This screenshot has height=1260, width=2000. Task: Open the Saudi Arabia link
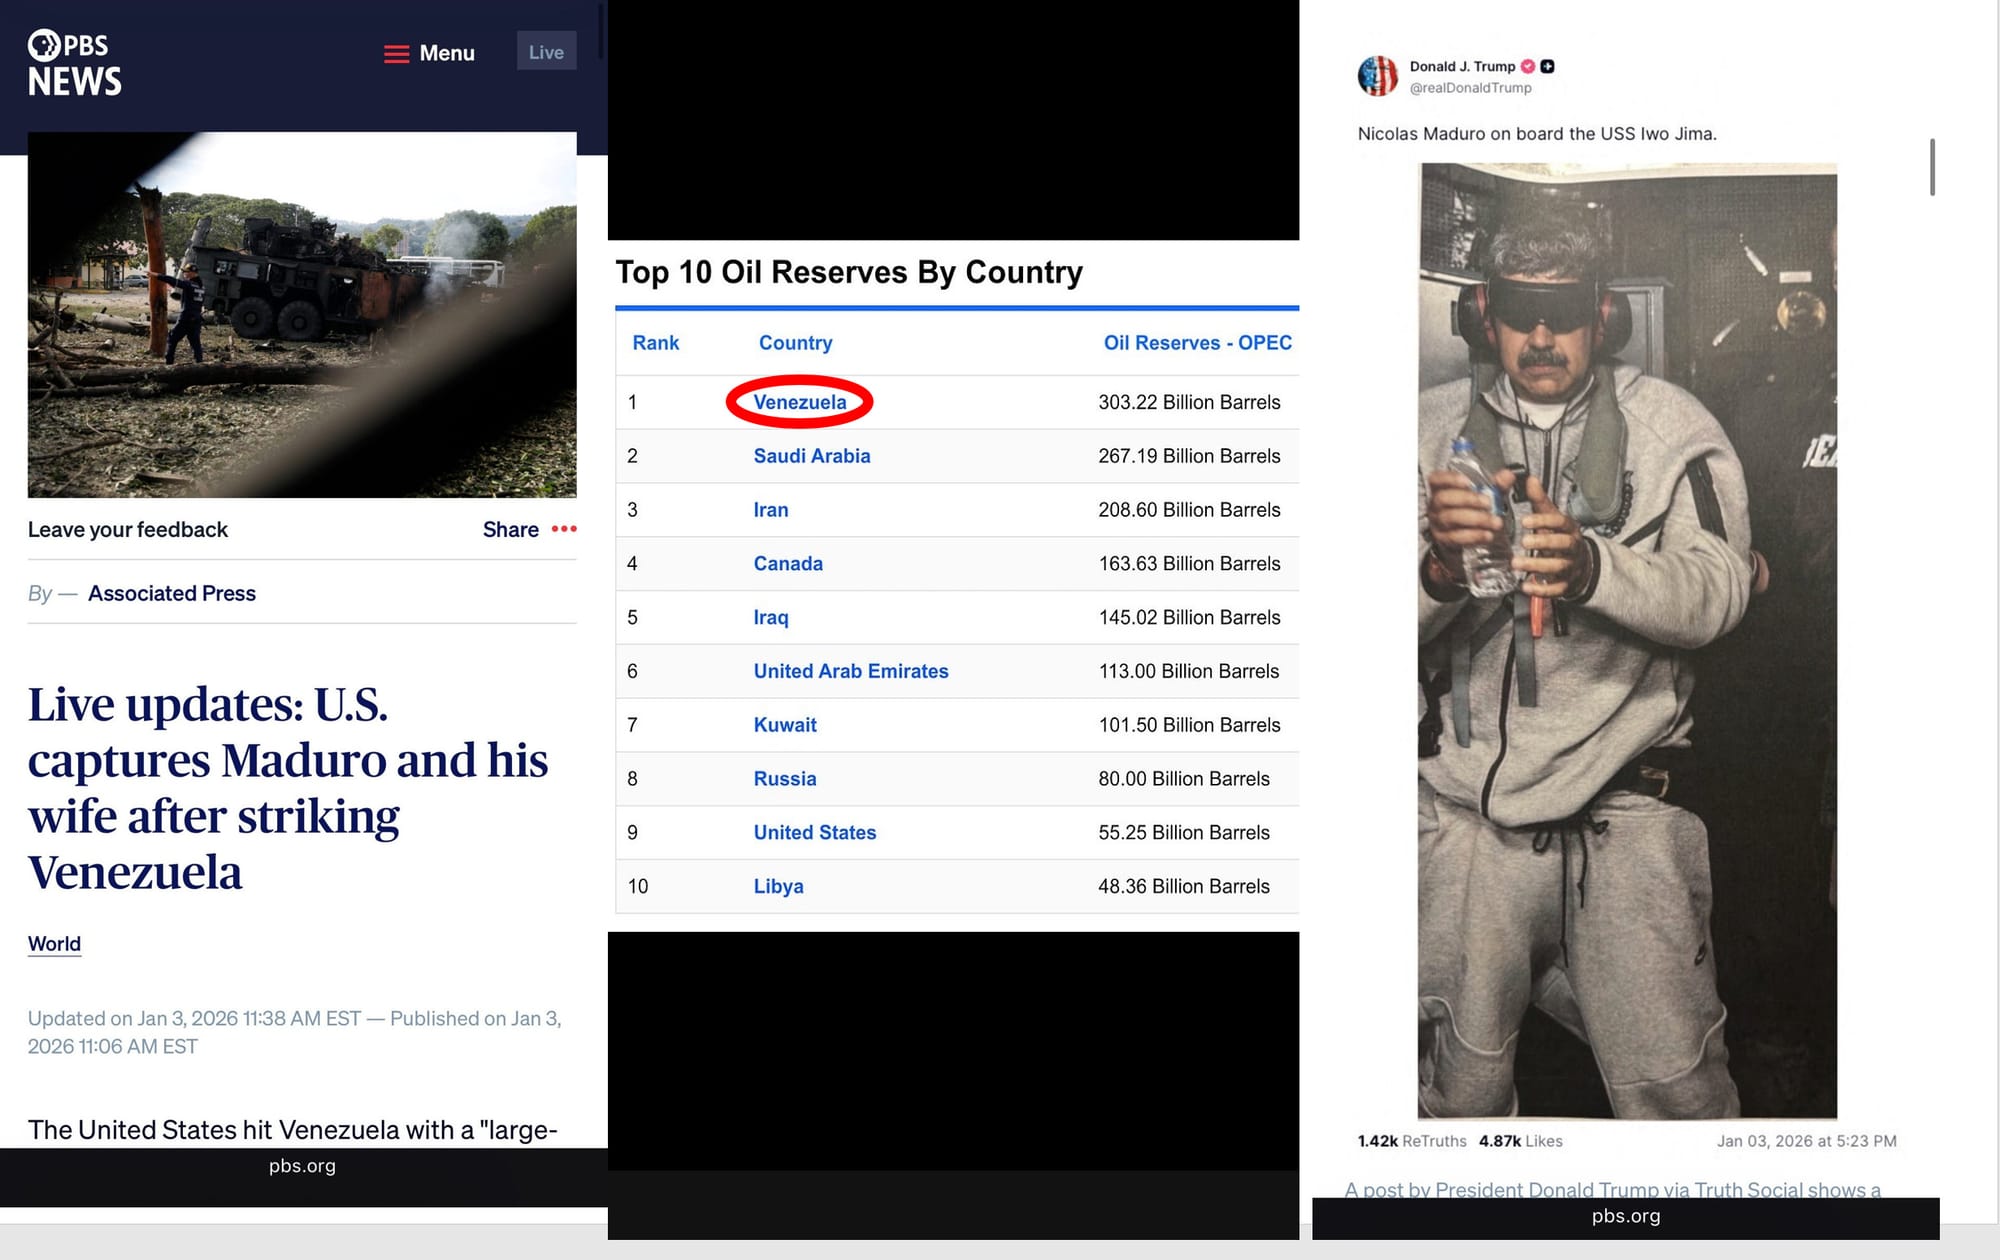[812, 456]
